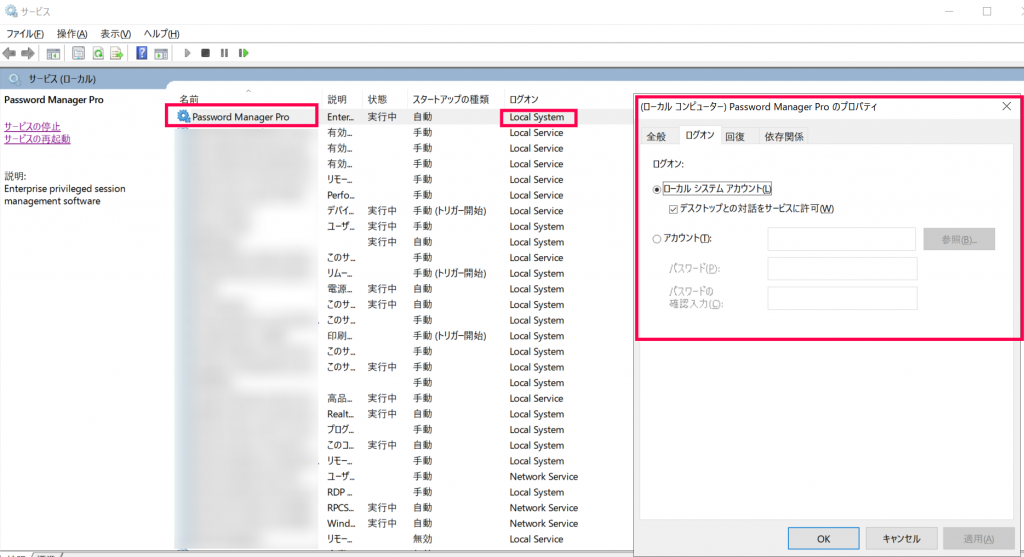Screen dimensions: 1024x557
Task: Select the アカウント radio button
Action: 657,238
